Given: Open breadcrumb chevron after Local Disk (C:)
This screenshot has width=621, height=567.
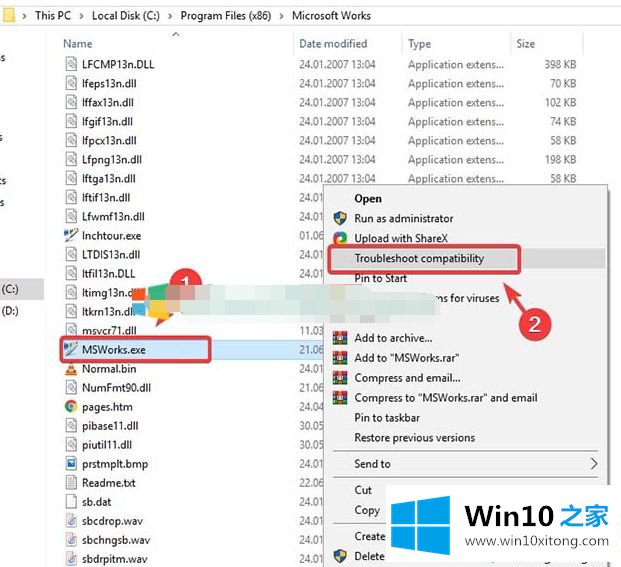Looking at the screenshot, I should click(x=170, y=16).
